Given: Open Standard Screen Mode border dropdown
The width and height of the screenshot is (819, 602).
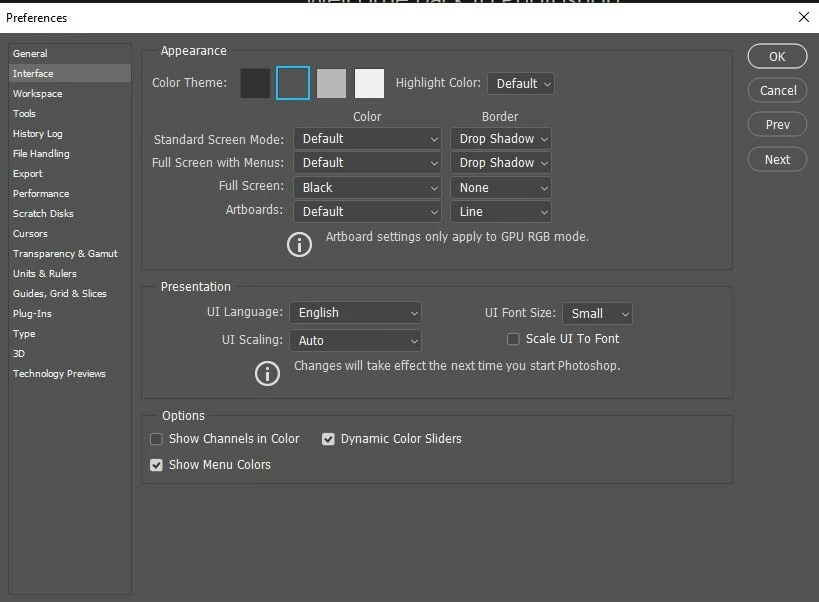Looking at the screenshot, I should [x=501, y=139].
